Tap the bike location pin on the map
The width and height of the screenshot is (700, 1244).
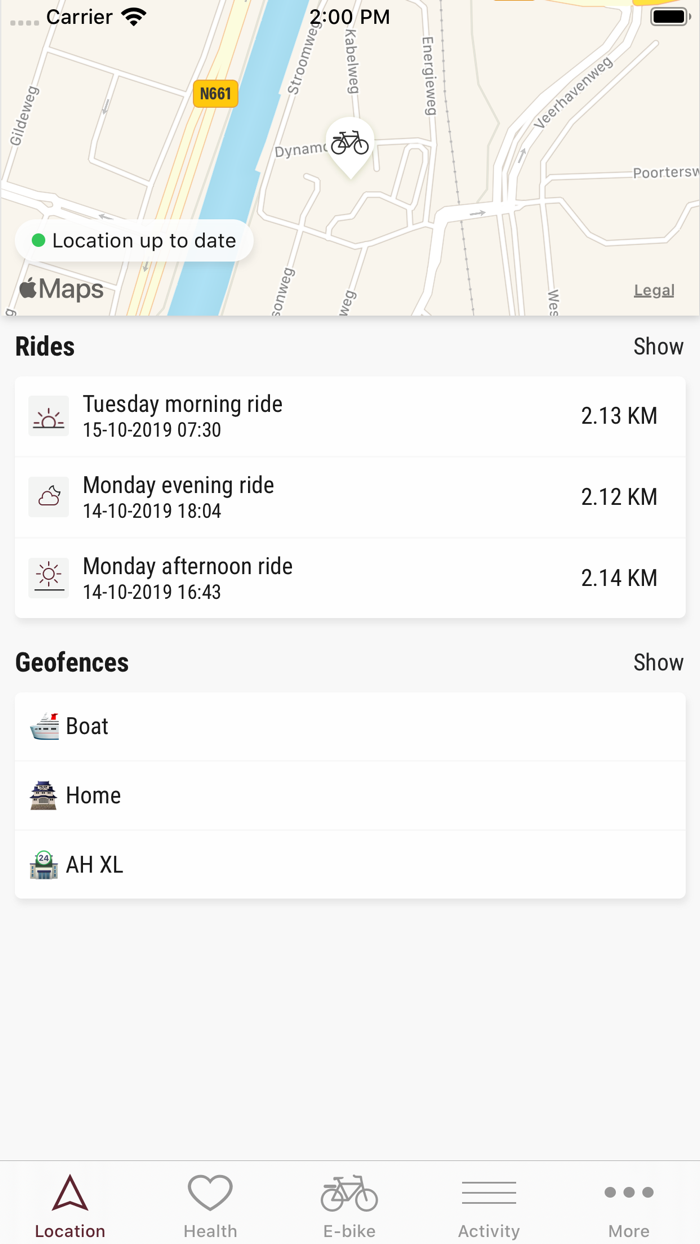click(x=349, y=140)
